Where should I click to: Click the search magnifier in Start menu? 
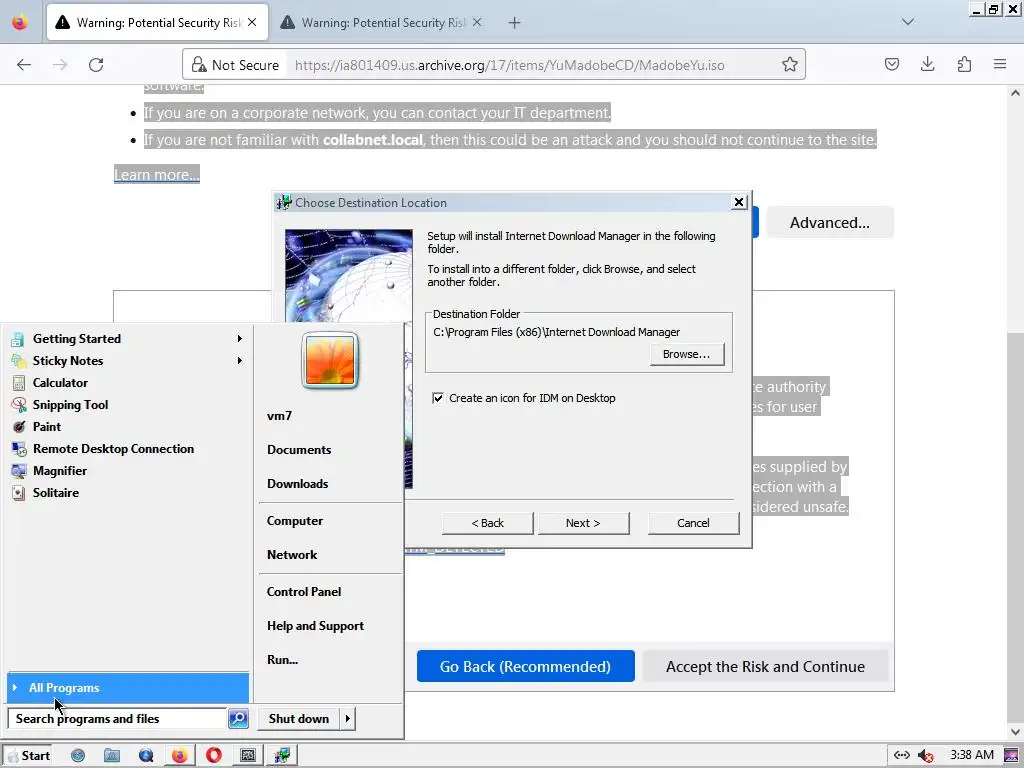(238, 718)
